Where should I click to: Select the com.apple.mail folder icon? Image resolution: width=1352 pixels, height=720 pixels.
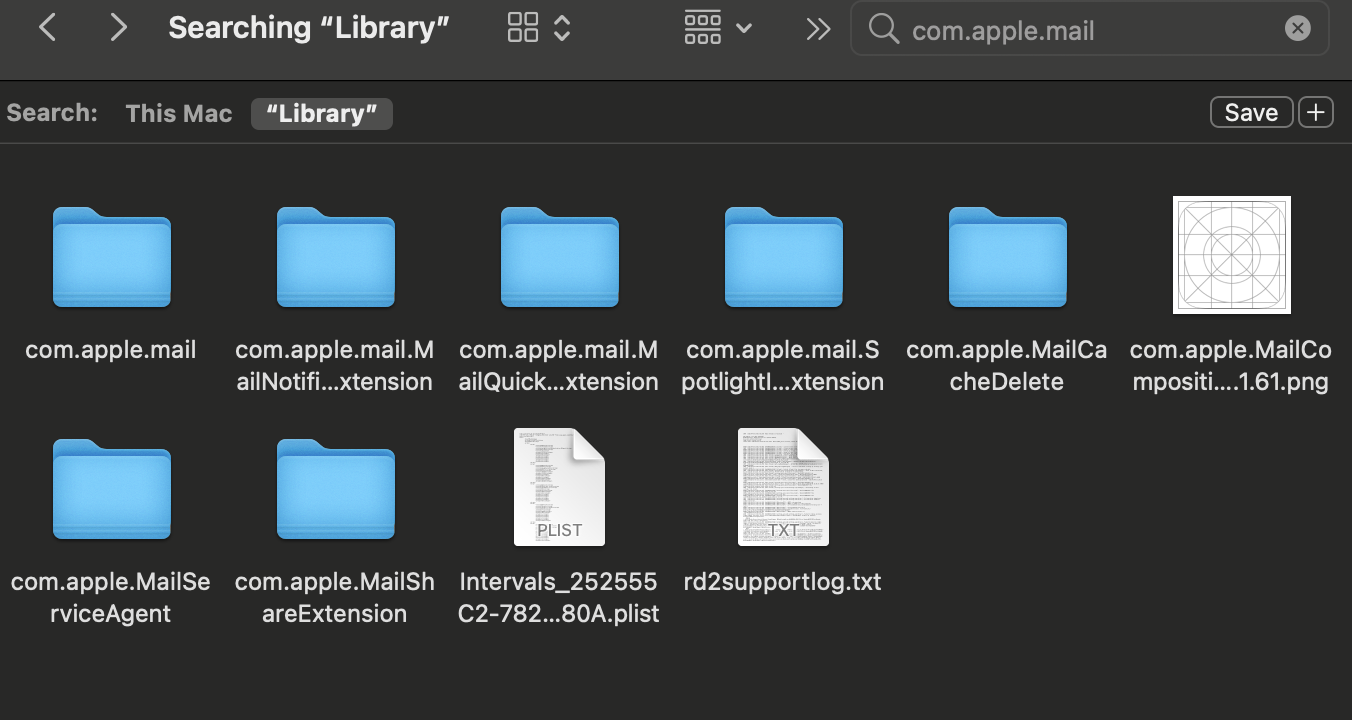pos(112,257)
